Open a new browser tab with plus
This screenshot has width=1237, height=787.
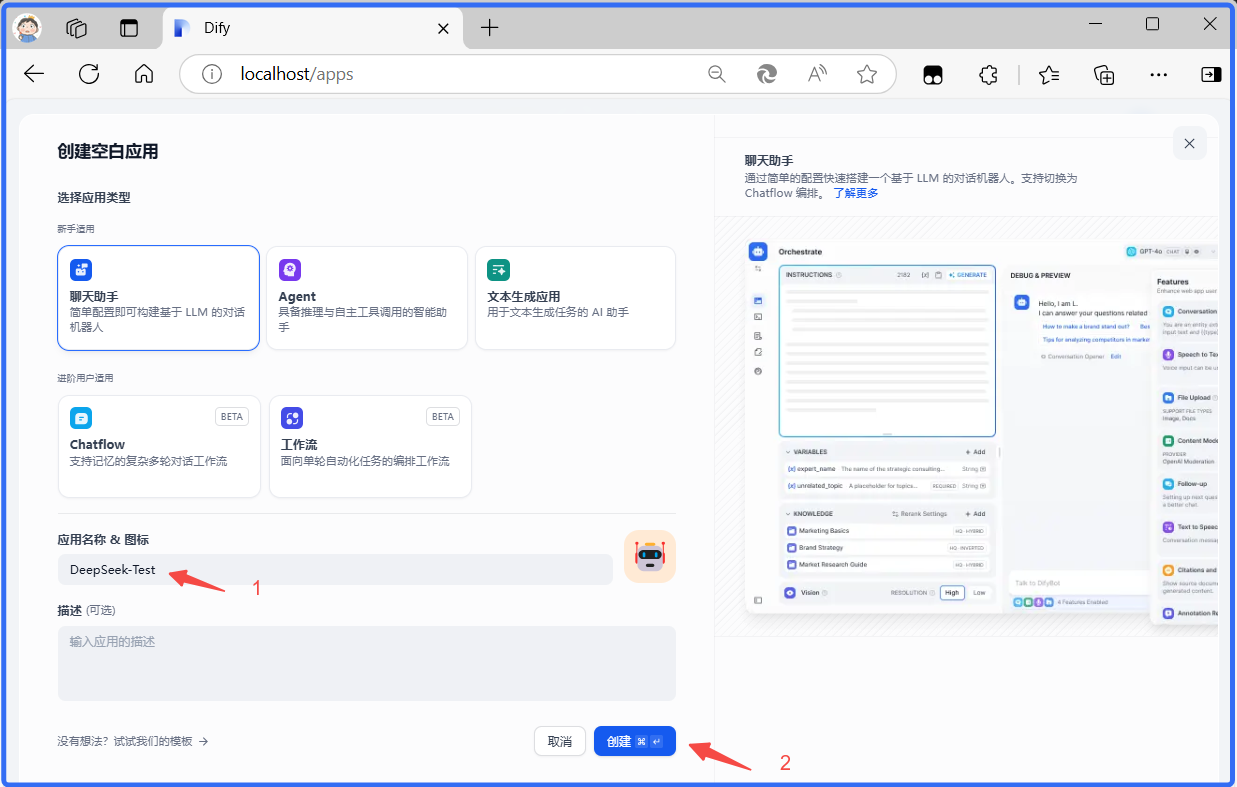click(489, 28)
